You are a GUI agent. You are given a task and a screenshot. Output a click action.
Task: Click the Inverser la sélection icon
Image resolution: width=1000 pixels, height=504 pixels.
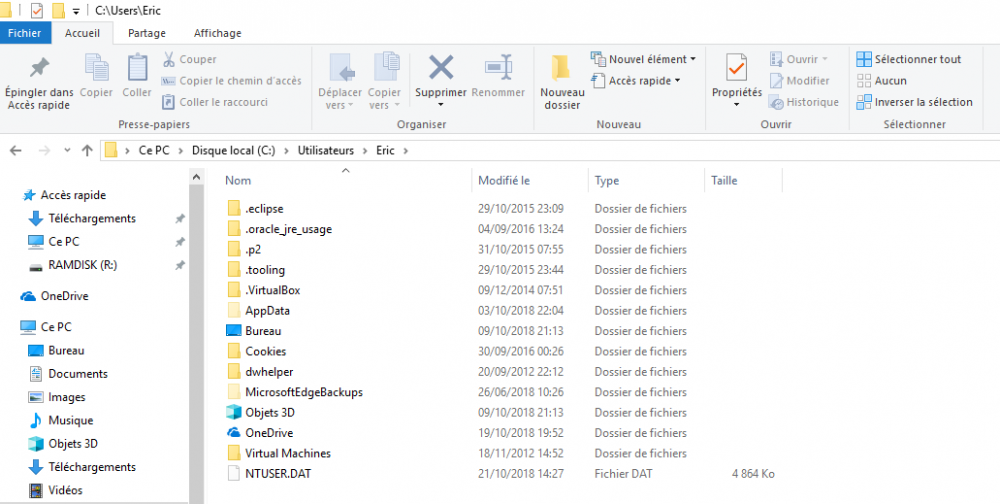pos(864,102)
